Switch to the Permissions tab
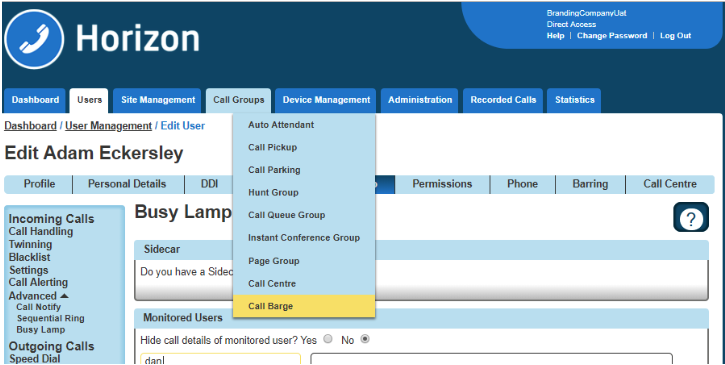 442,184
